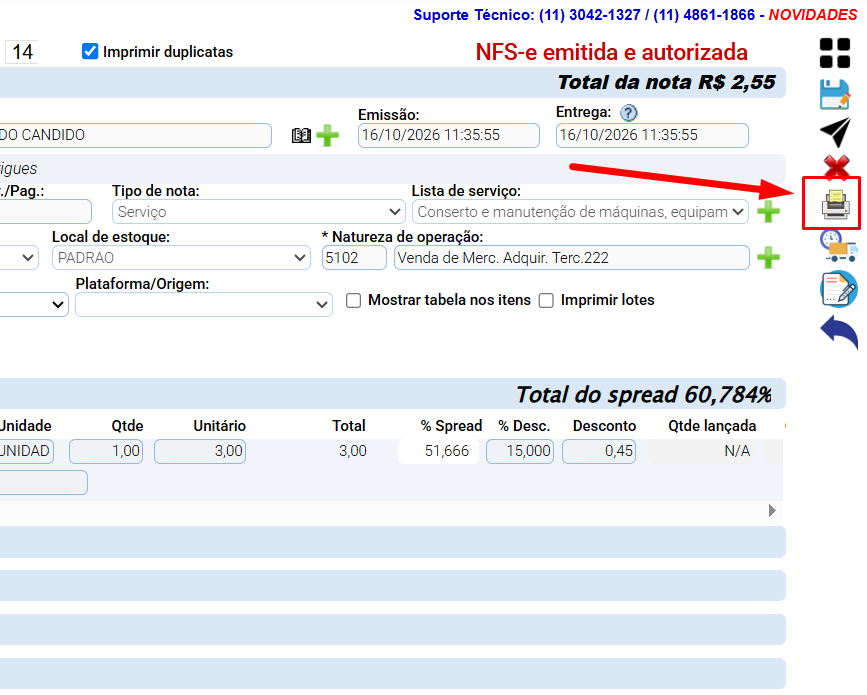The height and width of the screenshot is (695, 867).
Task: Open the Plataforma/Origem dropdown
Action: (204, 305)
